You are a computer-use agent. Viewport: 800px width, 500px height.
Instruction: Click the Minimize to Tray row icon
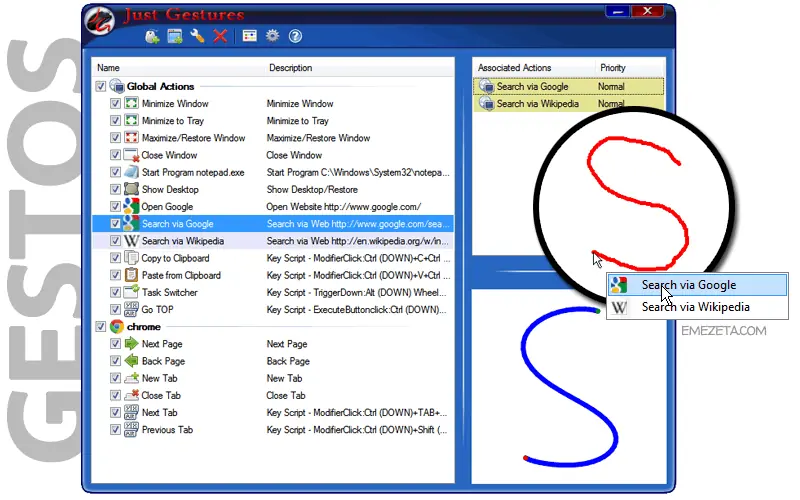(x=131, y=120)
